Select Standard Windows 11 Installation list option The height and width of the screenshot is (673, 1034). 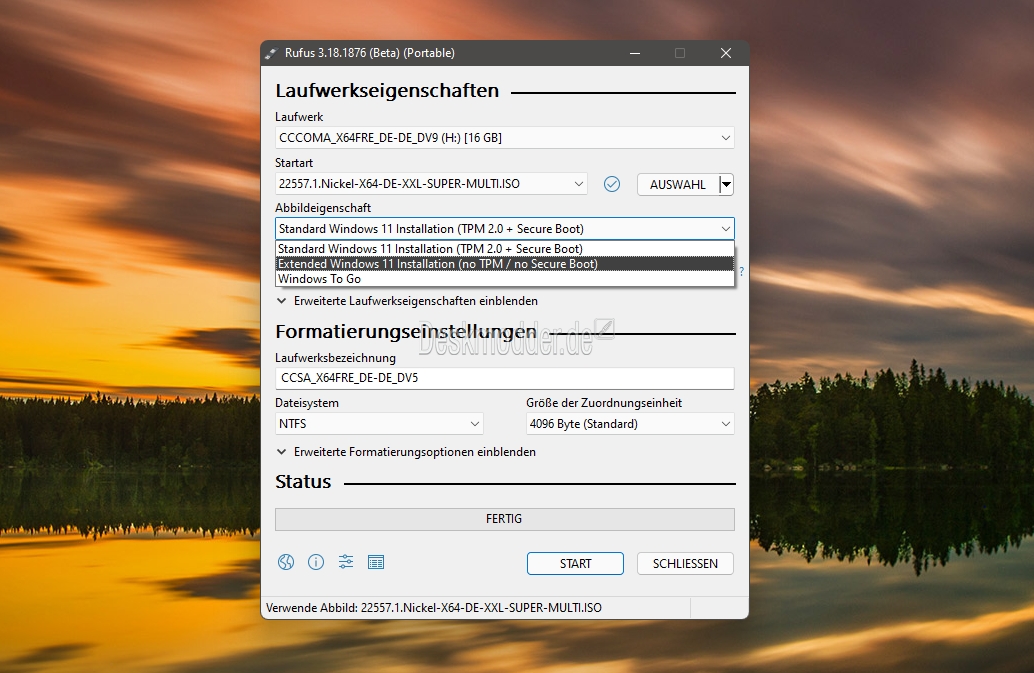[504, 249]
